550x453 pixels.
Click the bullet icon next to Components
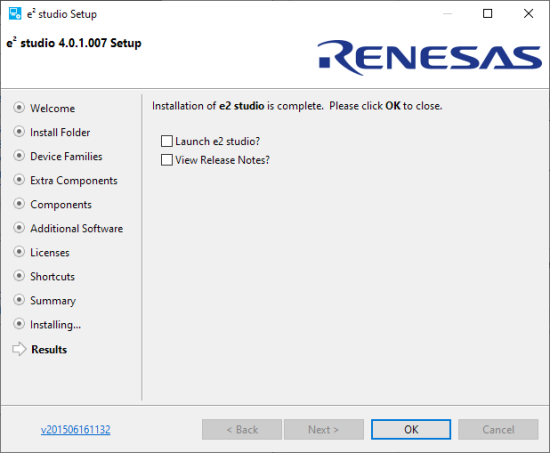point(19,204)
